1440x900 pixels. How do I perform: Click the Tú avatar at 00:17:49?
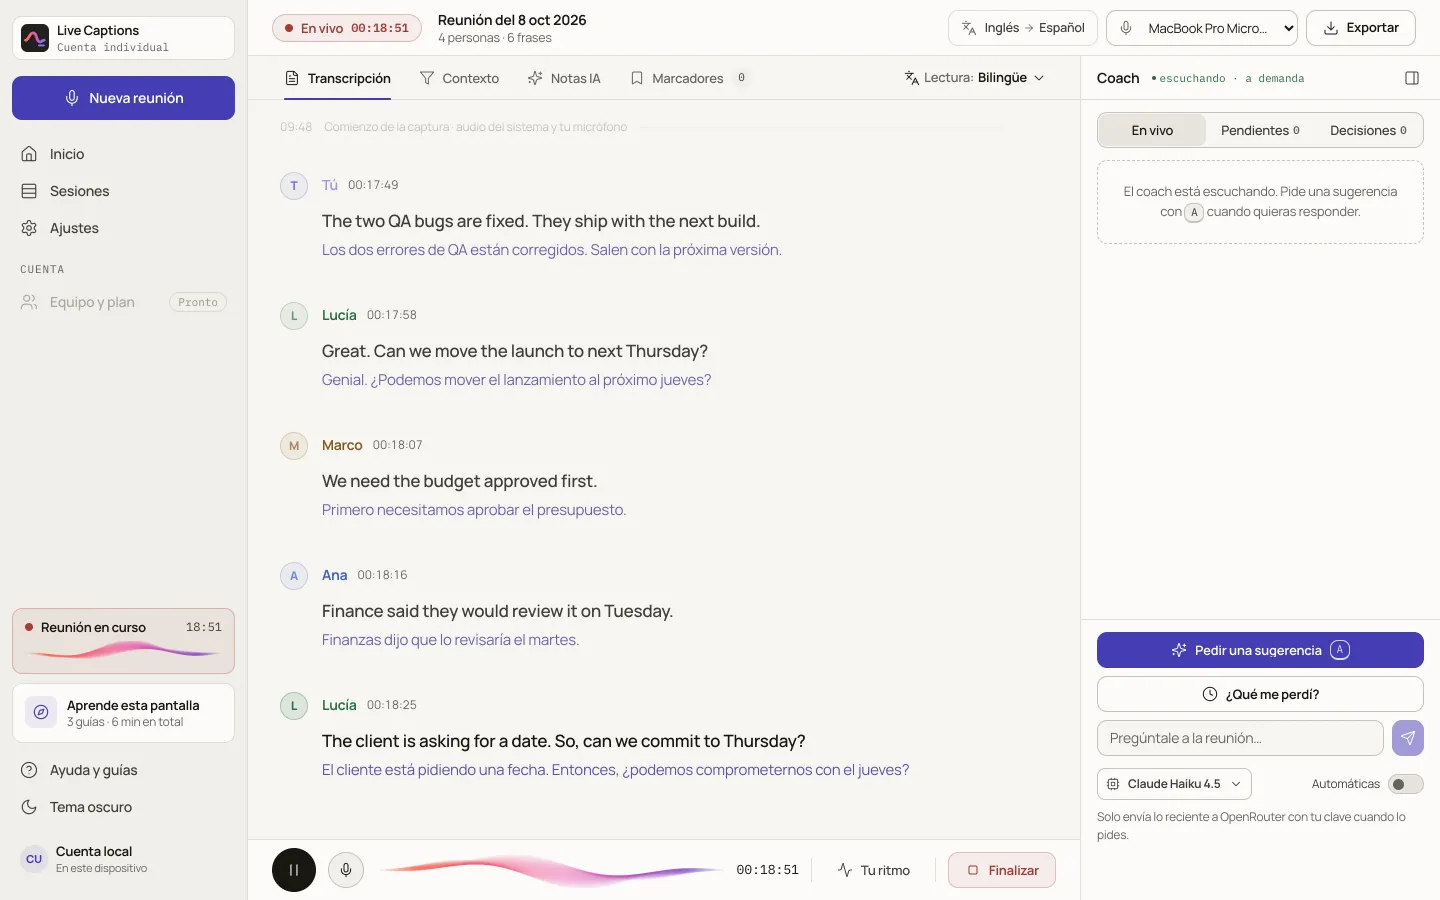[294, 186]
